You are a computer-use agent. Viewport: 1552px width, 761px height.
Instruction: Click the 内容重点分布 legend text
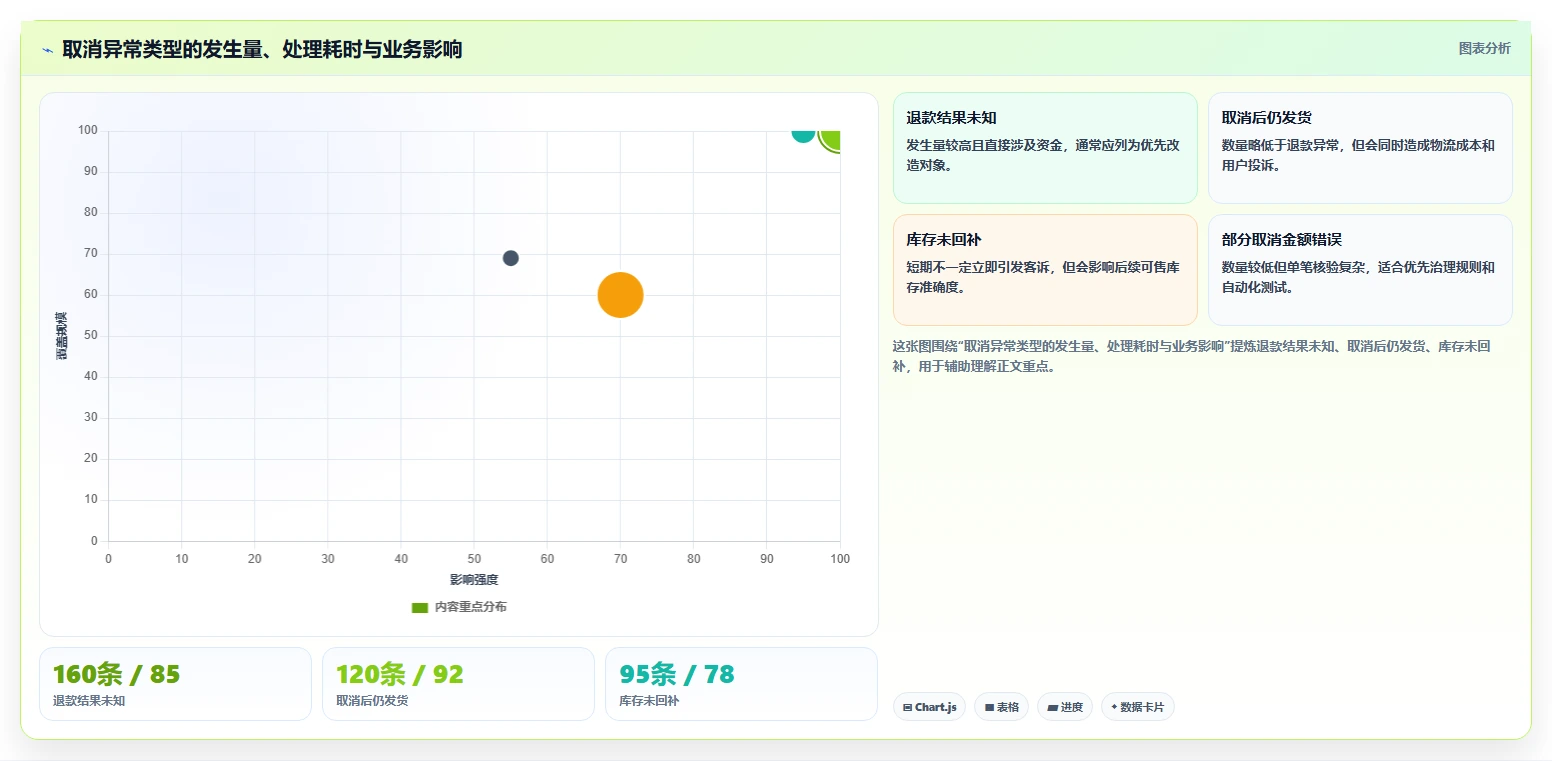point(470,607)
